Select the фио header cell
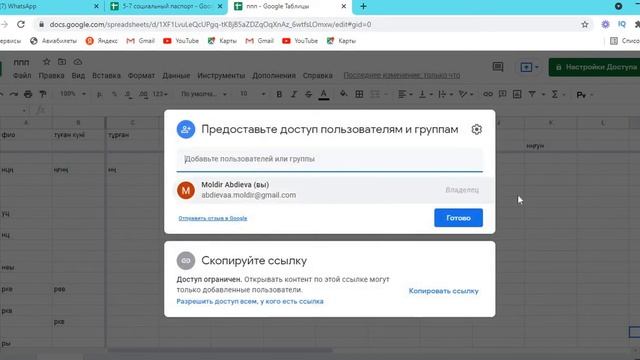The height and width of the screenshot is (360, 640). click(x=26, y=135)
